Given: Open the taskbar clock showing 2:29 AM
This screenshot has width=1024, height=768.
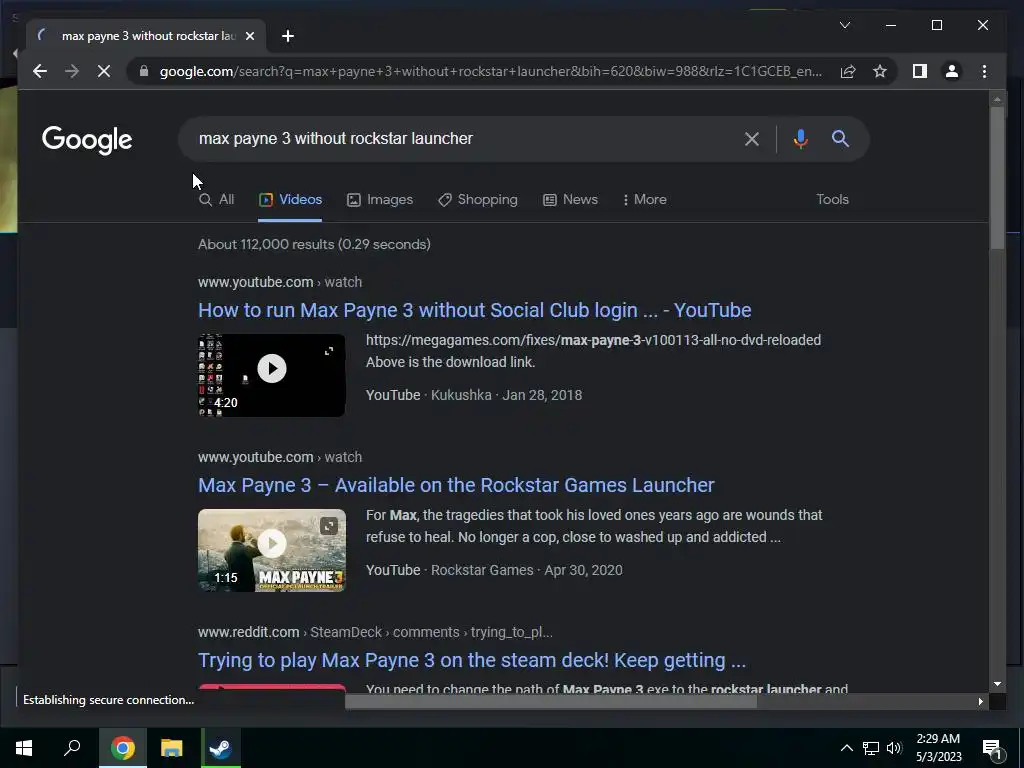Looking at the screenshot, I should [x=938, y=748].
